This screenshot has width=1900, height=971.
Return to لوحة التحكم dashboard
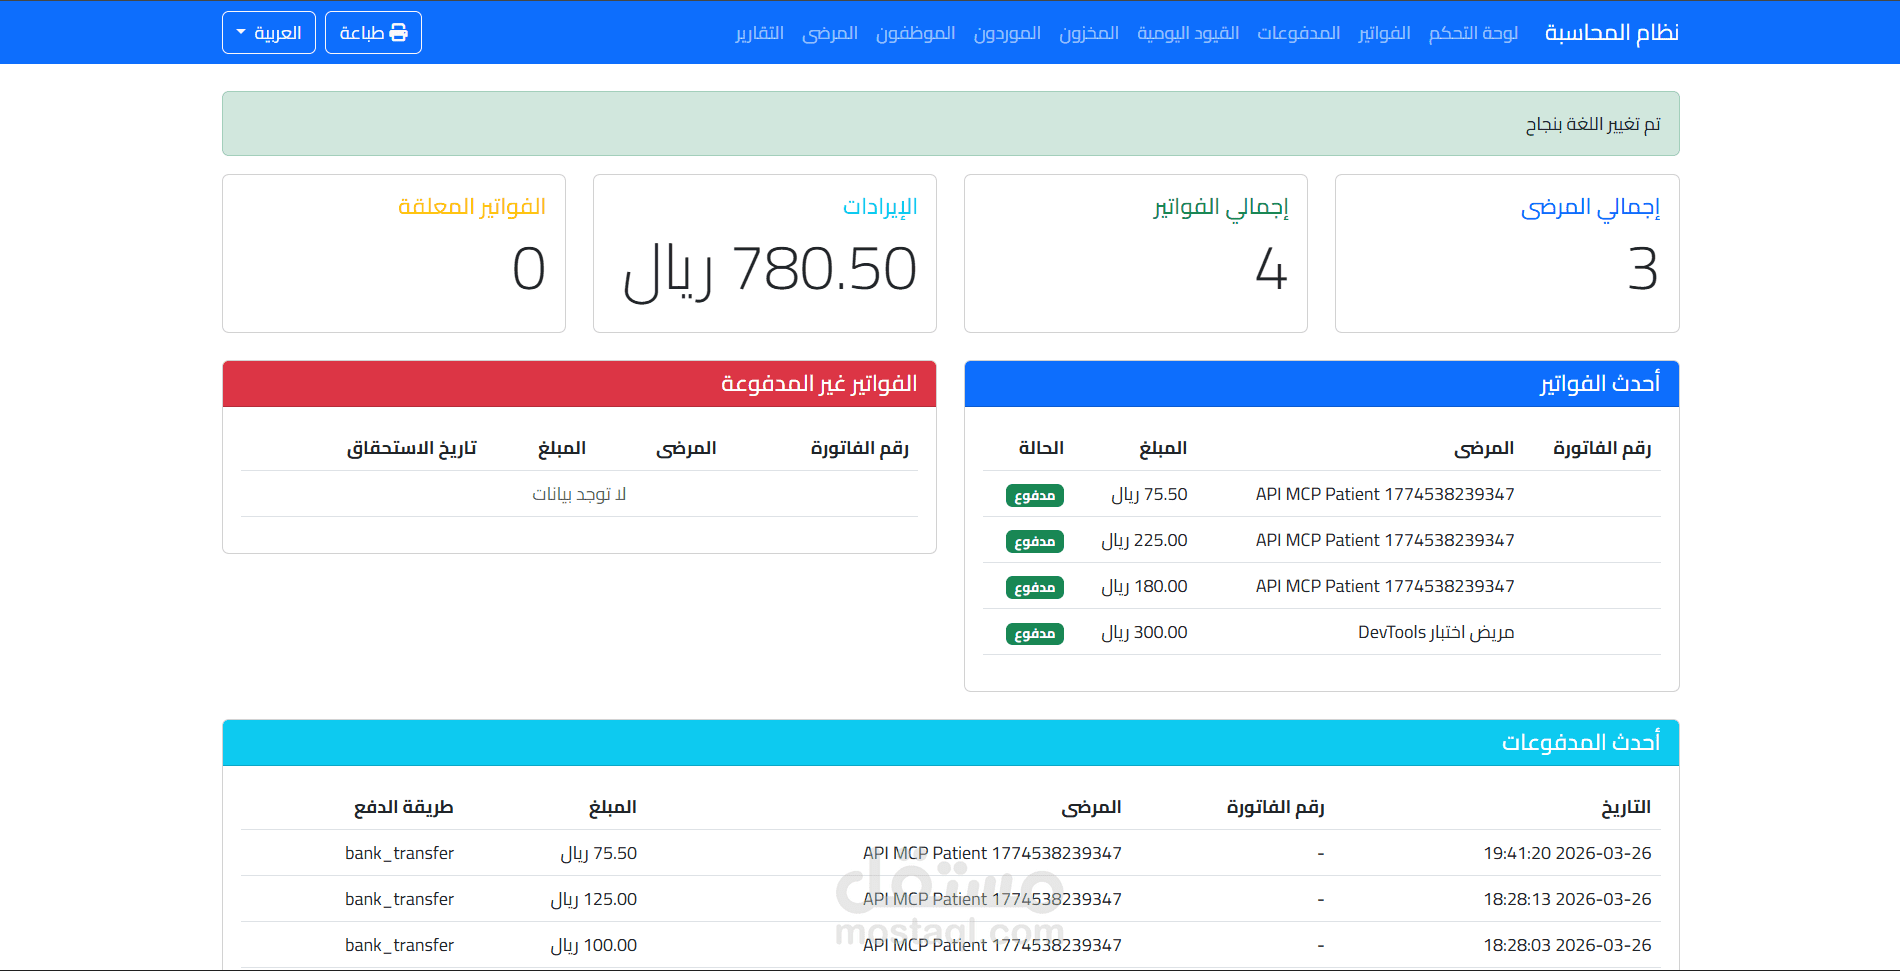tap(1473, 32)
